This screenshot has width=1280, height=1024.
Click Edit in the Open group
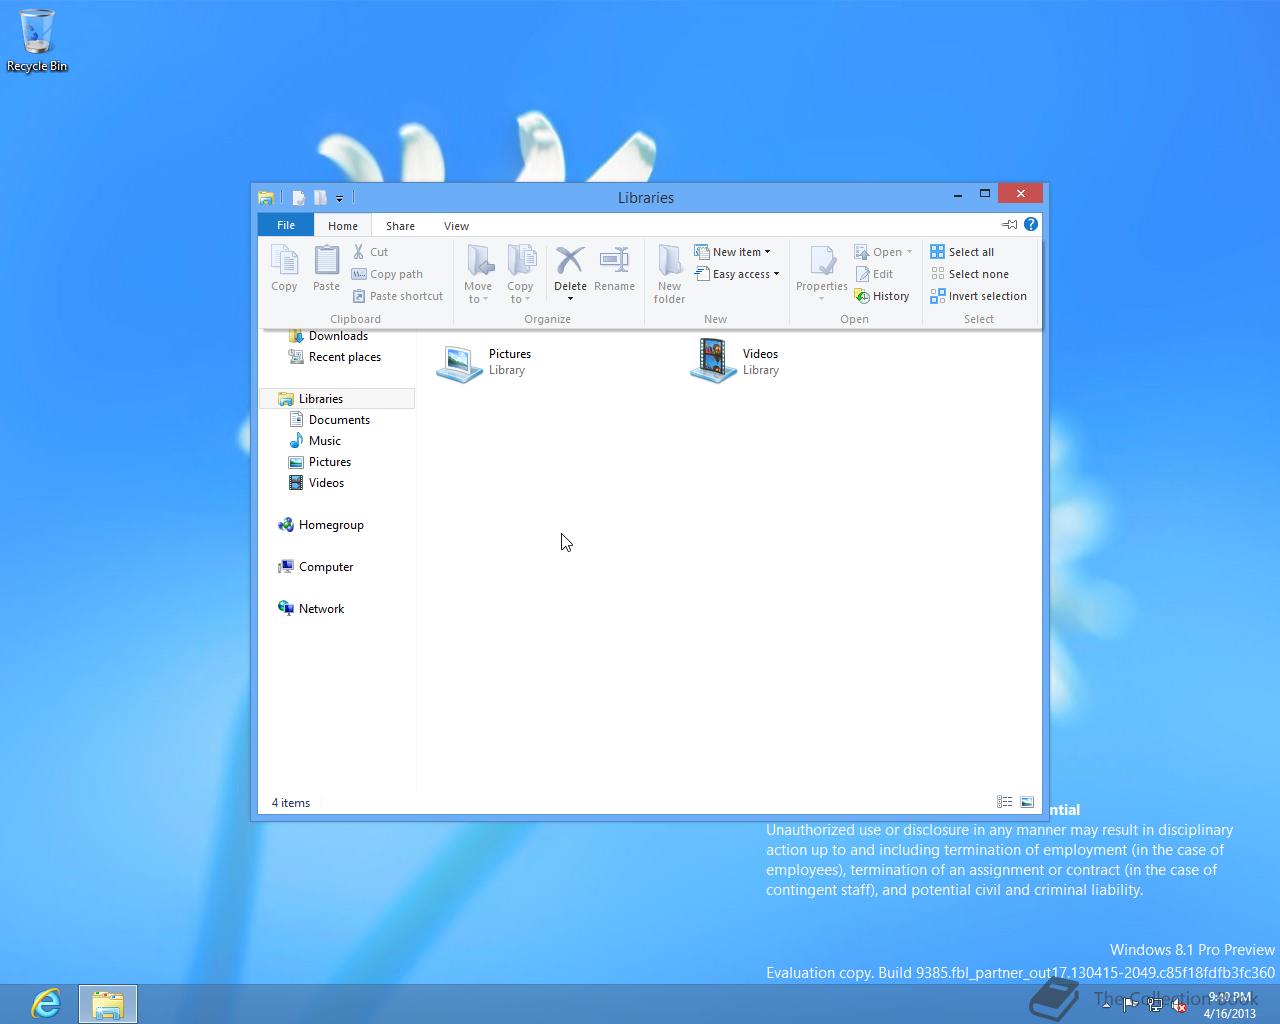click(x=874, y=274)
